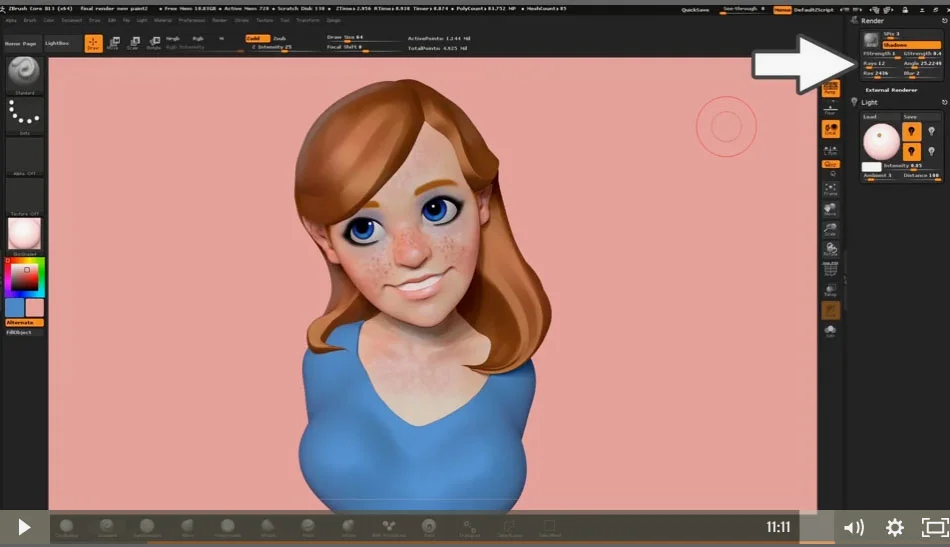Enable the Mrgb paint mode
The width and height of the screenshot is (950, 547).
tap(173, 38)
